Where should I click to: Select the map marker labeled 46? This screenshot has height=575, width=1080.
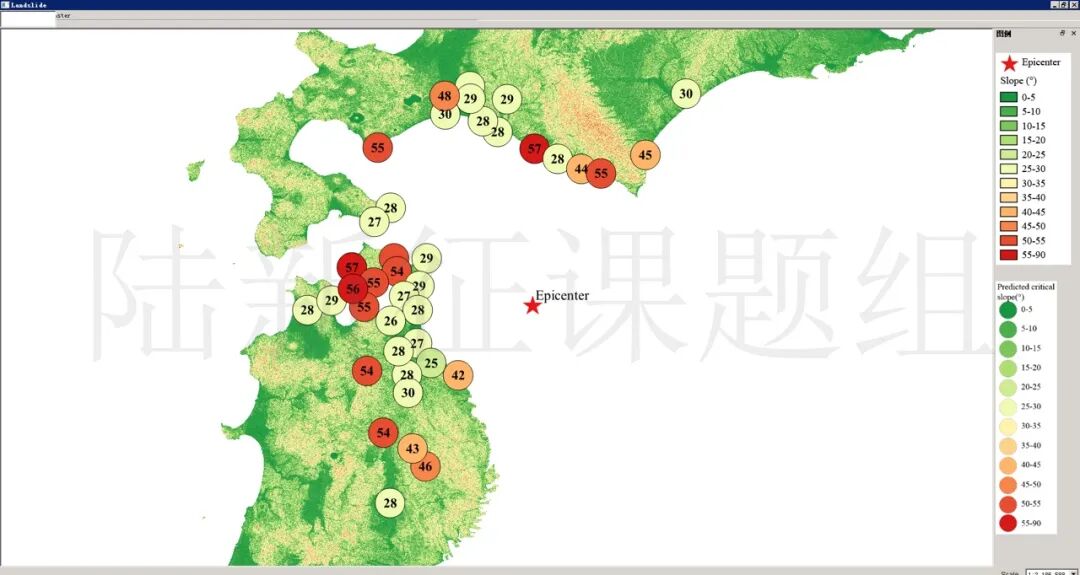(x=426, y=466)
